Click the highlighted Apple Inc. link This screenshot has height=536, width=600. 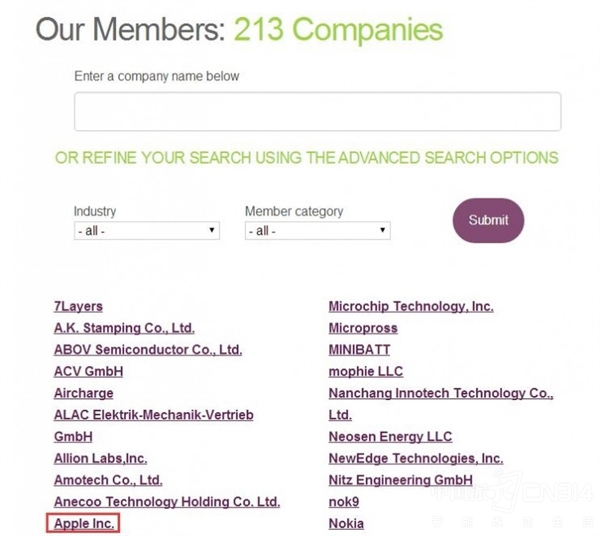85,523
